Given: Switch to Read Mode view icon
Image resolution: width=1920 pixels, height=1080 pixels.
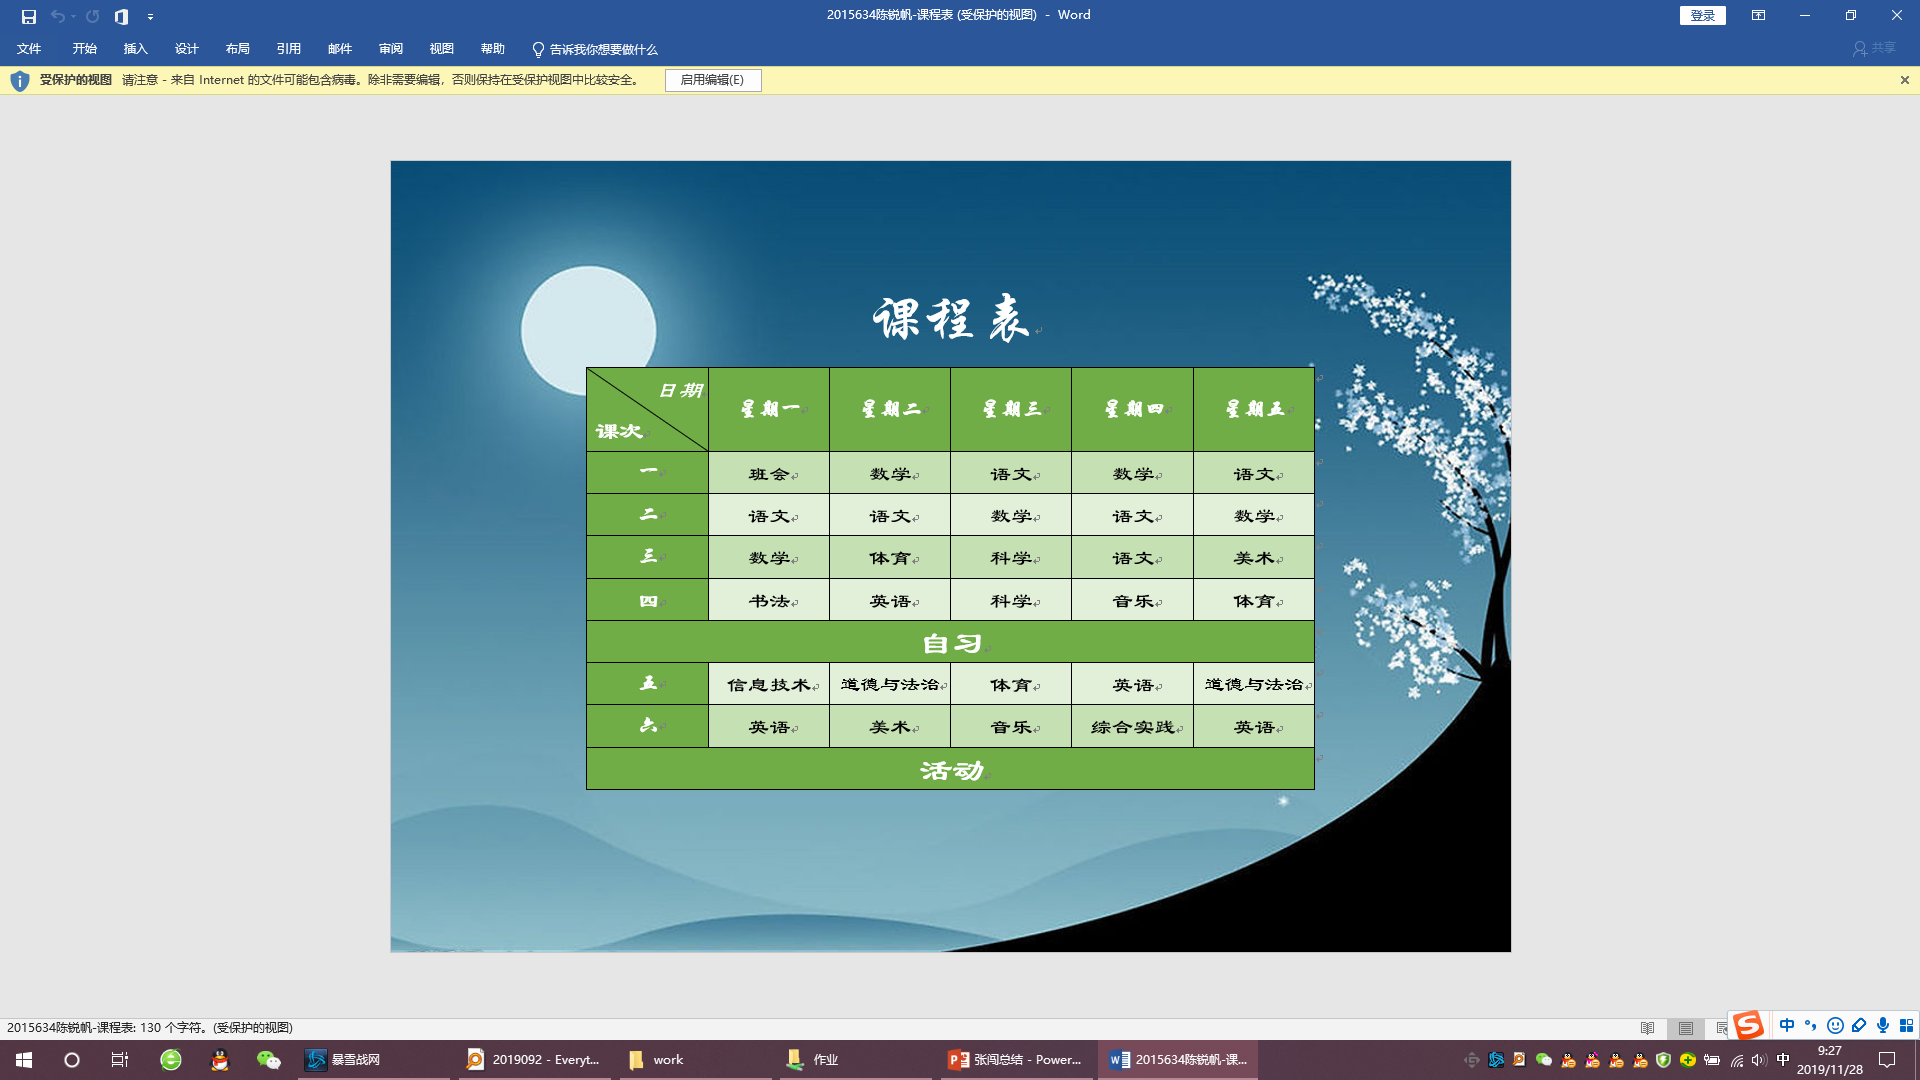Looking at the screenshot, I should pos(1647,1028).
